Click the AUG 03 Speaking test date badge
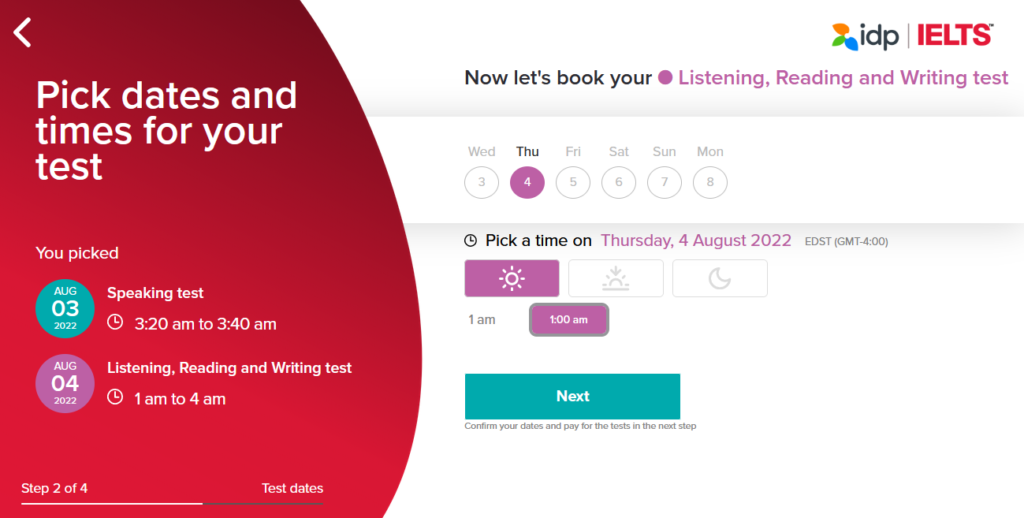The height and width of the screenshot is (518, 1024). click(65, 308)
